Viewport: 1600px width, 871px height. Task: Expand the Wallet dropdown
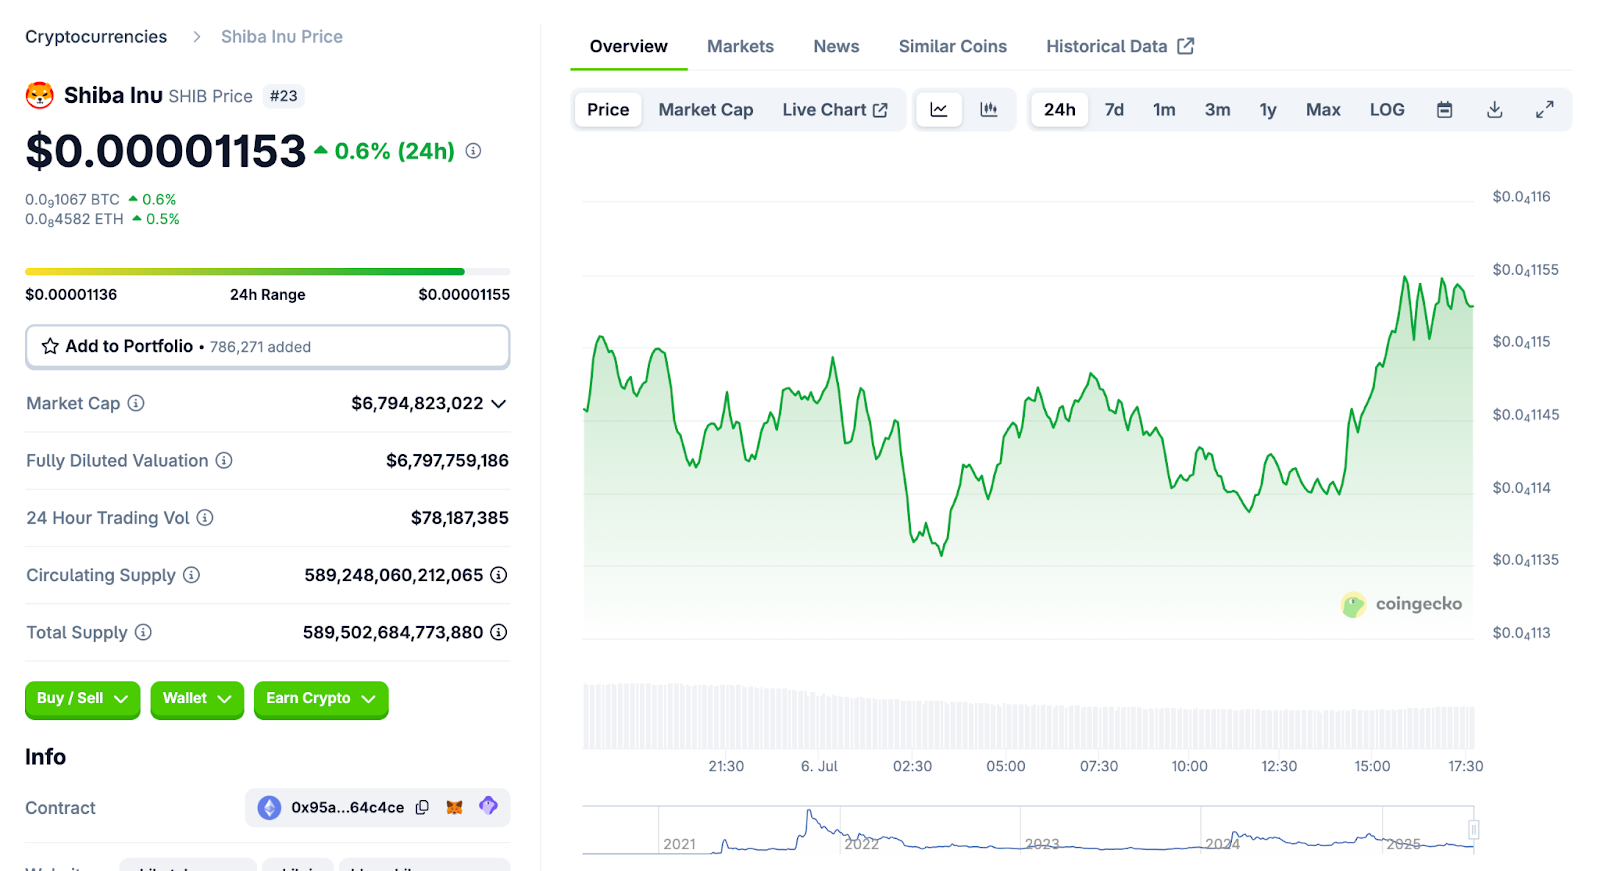click(x=196, y=699)
